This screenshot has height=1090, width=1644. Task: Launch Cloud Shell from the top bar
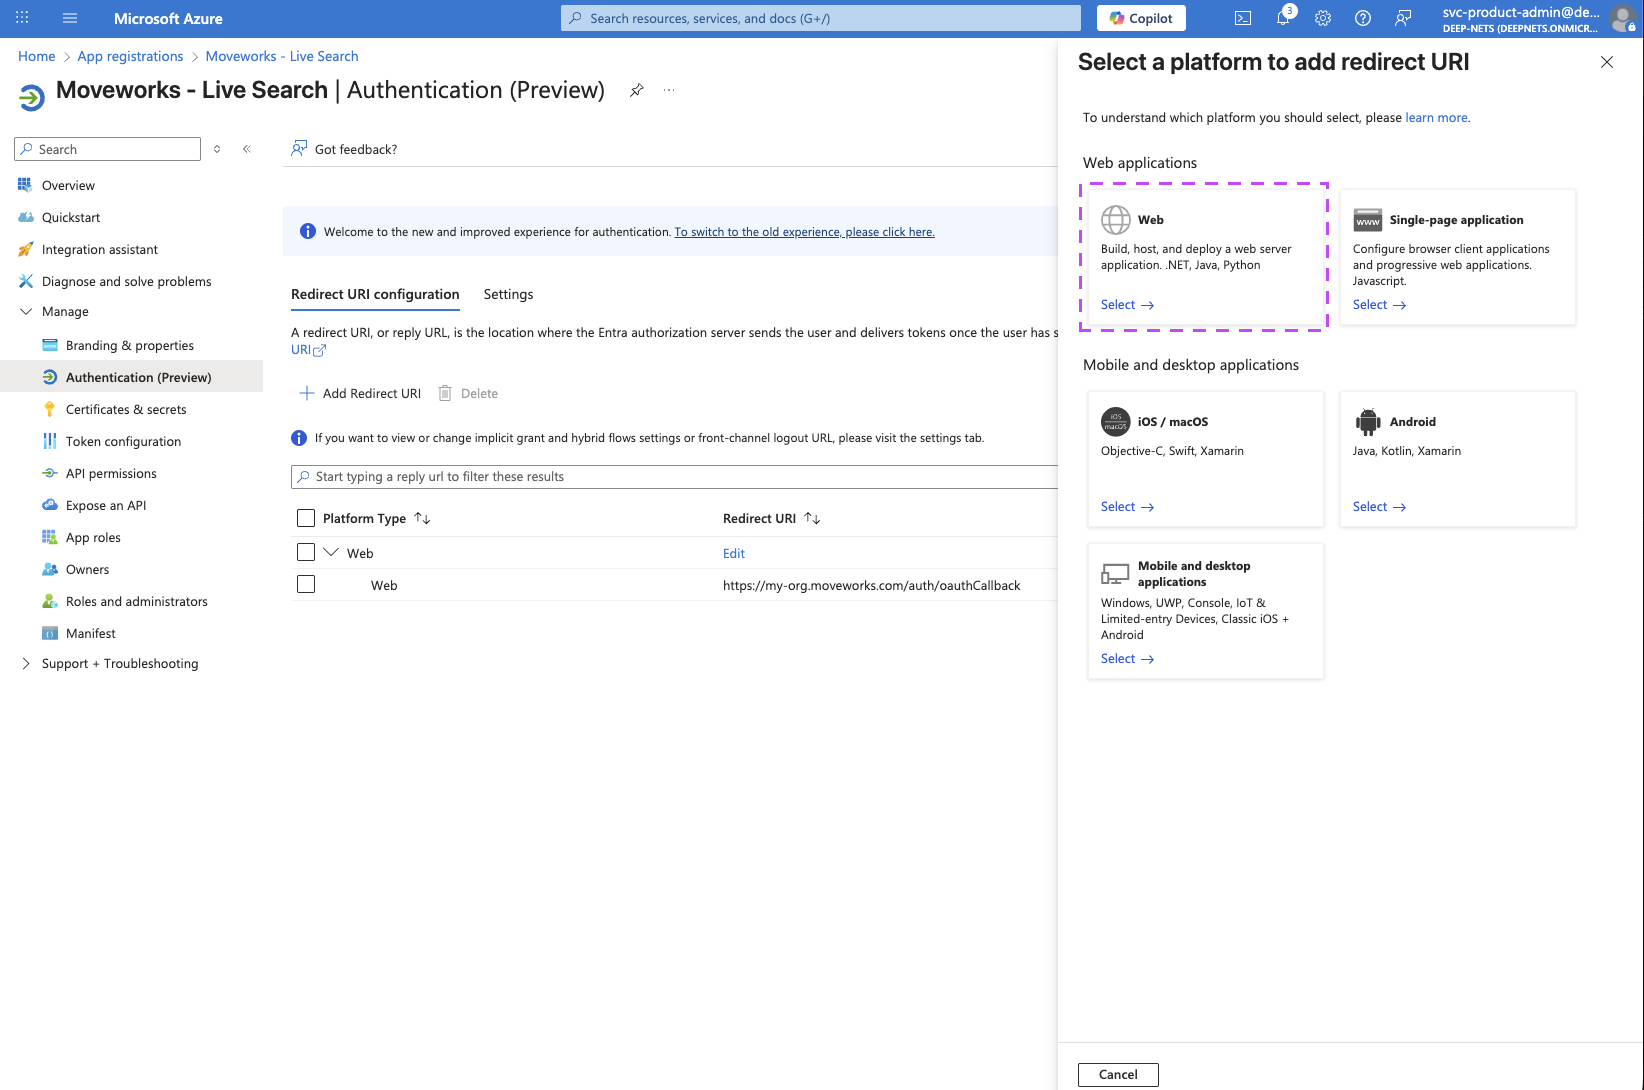pyautogui.click(x=1243, y=18)
